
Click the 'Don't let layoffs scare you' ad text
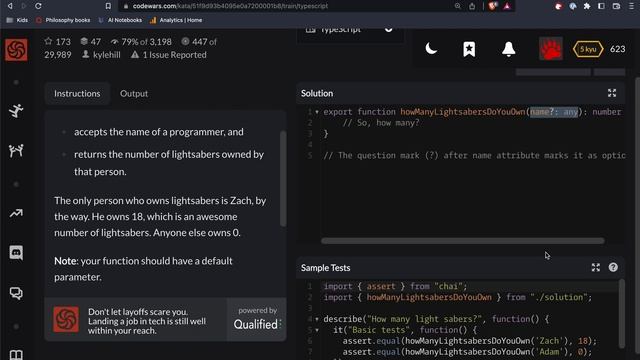tap(147, 321)
